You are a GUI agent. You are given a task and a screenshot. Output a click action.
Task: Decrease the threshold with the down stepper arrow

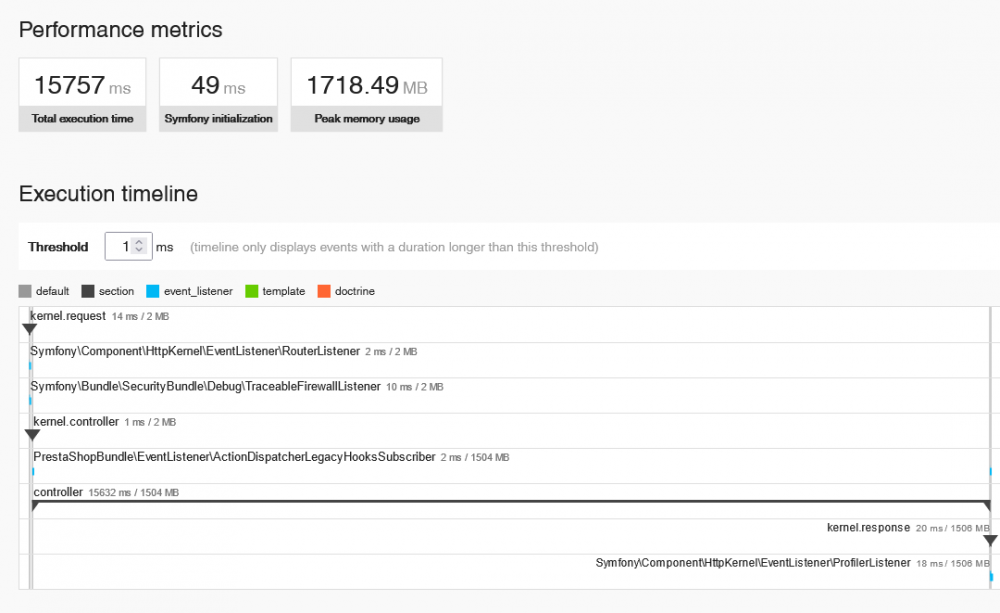tap(141, 251)
